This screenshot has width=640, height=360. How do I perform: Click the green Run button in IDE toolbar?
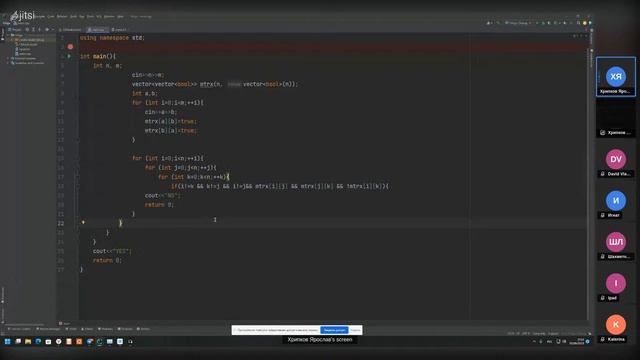tap(537, 23)
